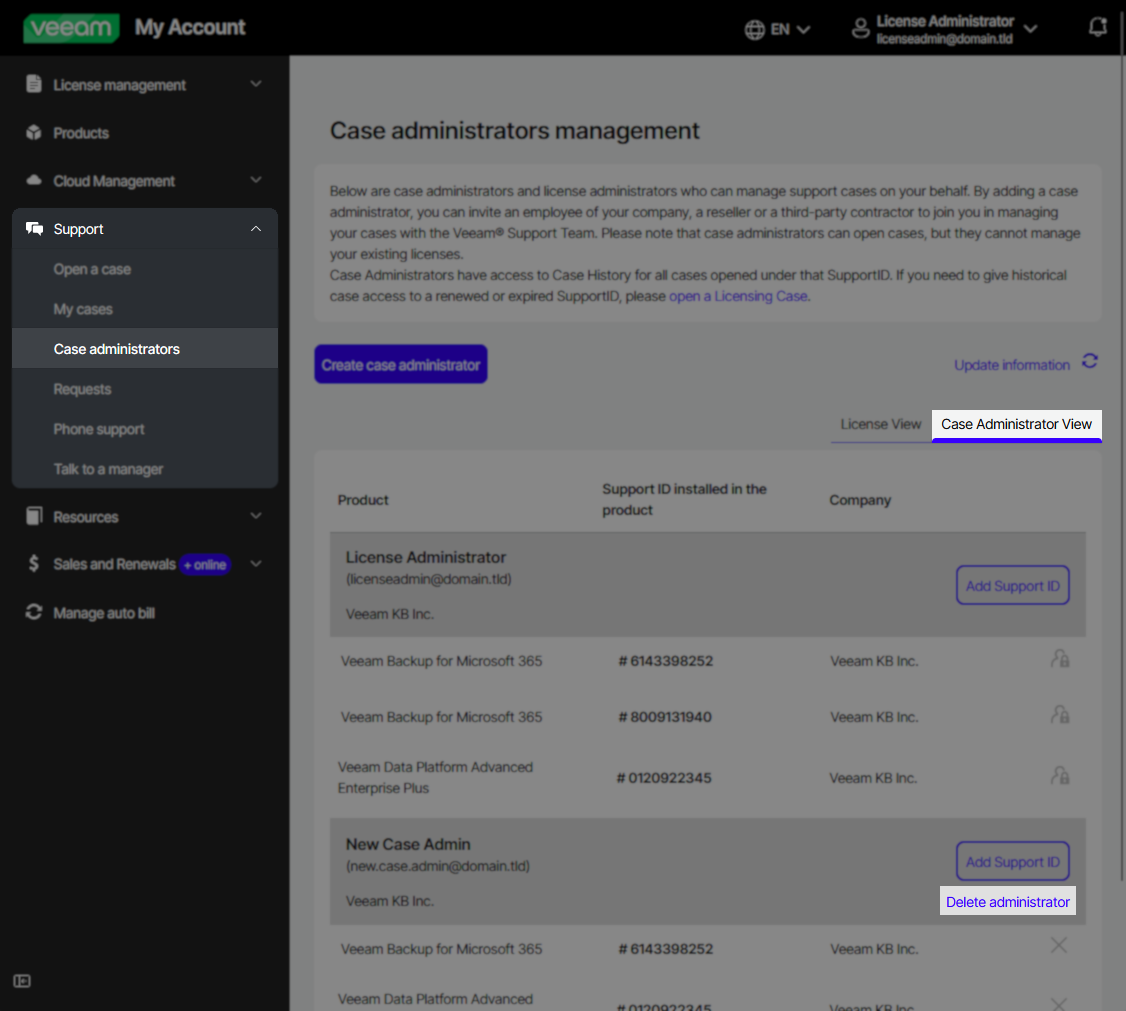This screenshot has width=1126, height=1011.
Task: Click the Sales and Renewals dollar icon
Action: 31,564
